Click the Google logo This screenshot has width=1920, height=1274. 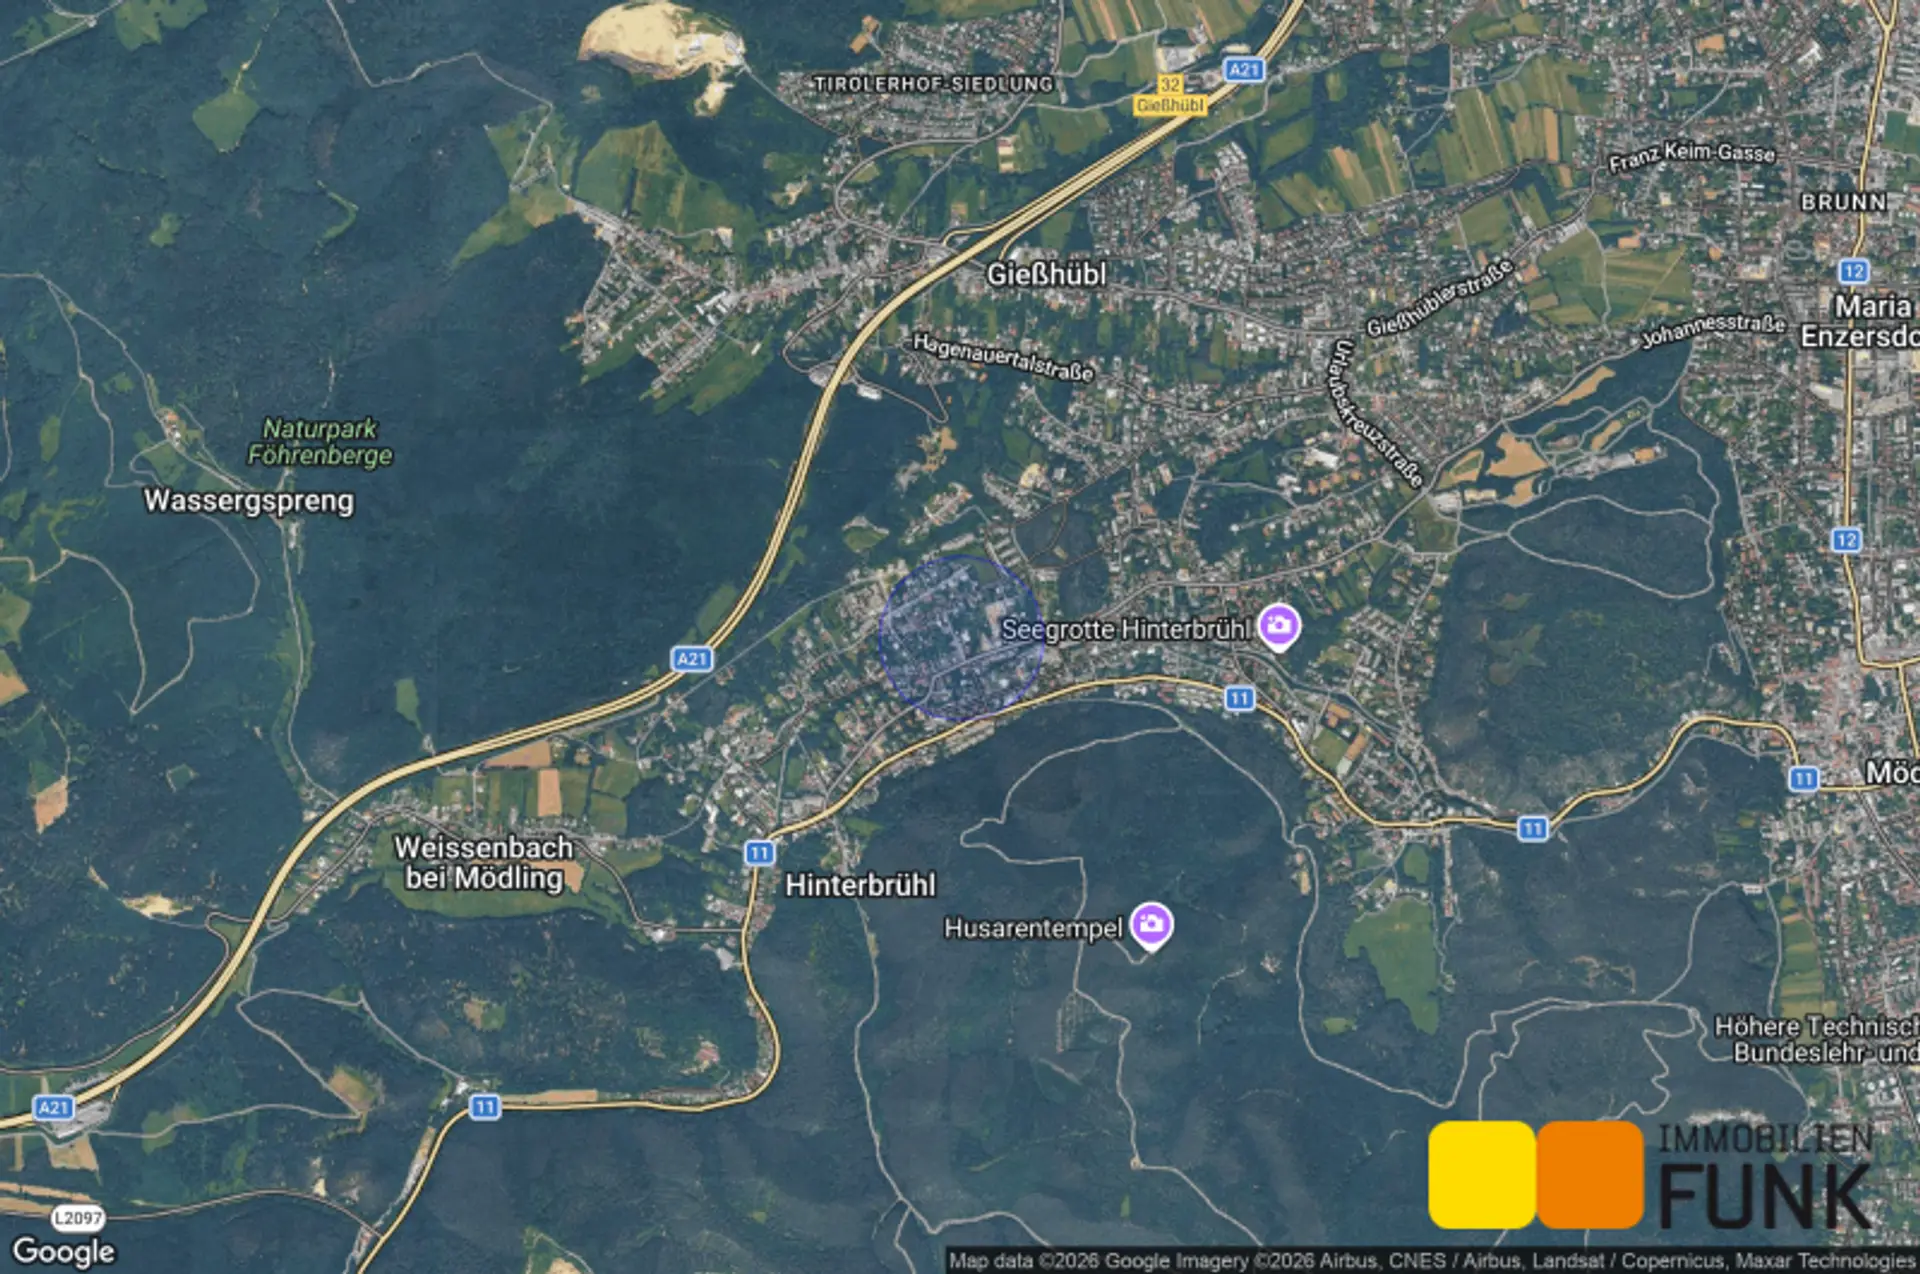click(63, 1251)
